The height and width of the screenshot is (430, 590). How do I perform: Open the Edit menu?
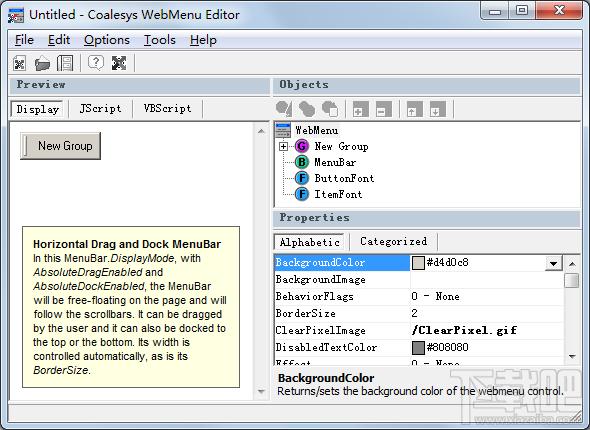[x=59, y=40]
